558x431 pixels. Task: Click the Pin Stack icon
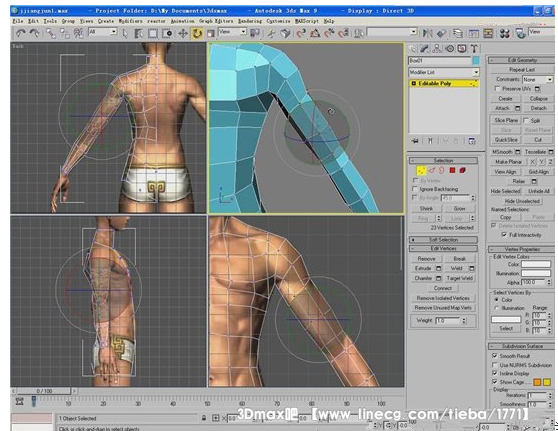tap(415, 141)
